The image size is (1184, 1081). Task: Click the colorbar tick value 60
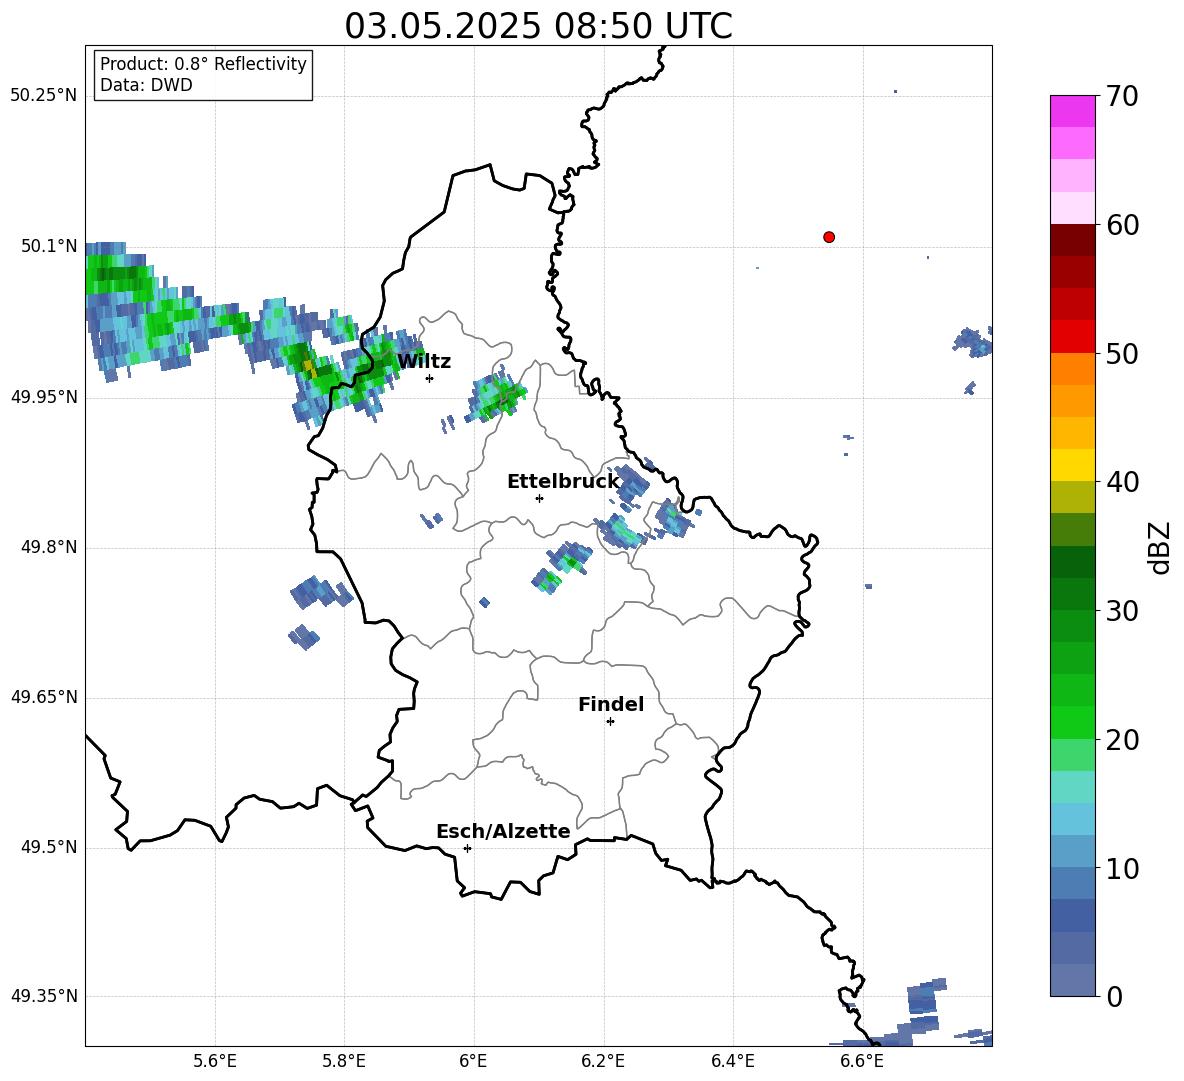pyautogui.click(x=1122, y=225)
